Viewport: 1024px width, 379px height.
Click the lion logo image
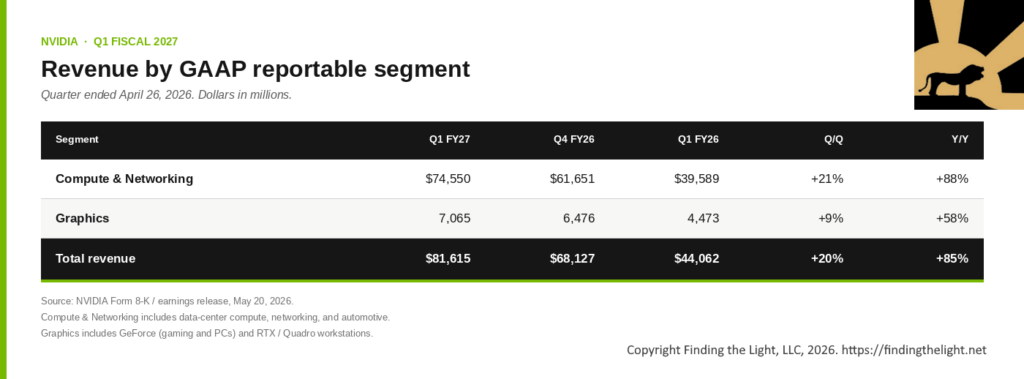pyautogui.click(x=968, y=55)
